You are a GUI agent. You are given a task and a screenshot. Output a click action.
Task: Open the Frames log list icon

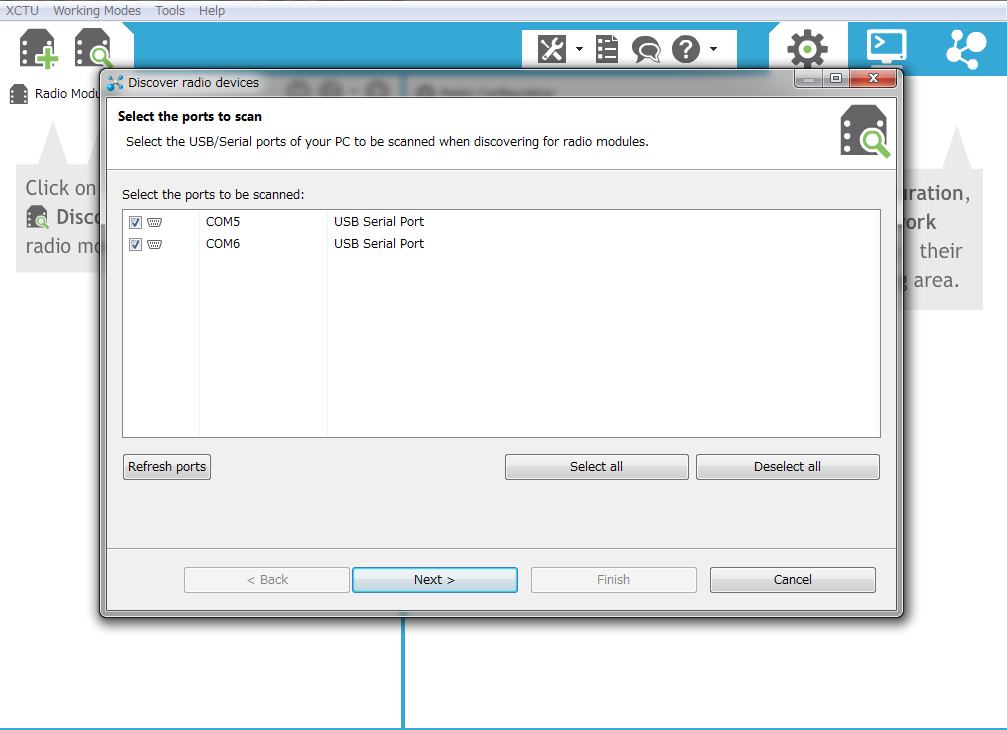click(x=606, y=49)
